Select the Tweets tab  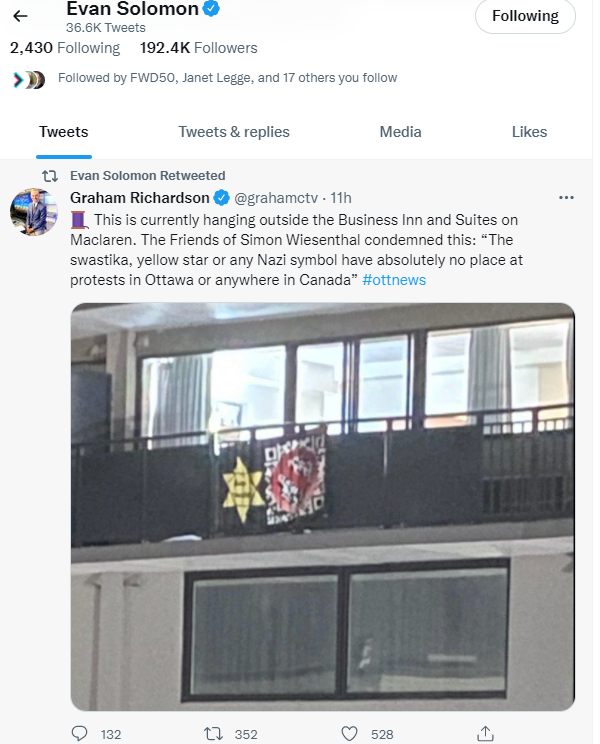64,132
